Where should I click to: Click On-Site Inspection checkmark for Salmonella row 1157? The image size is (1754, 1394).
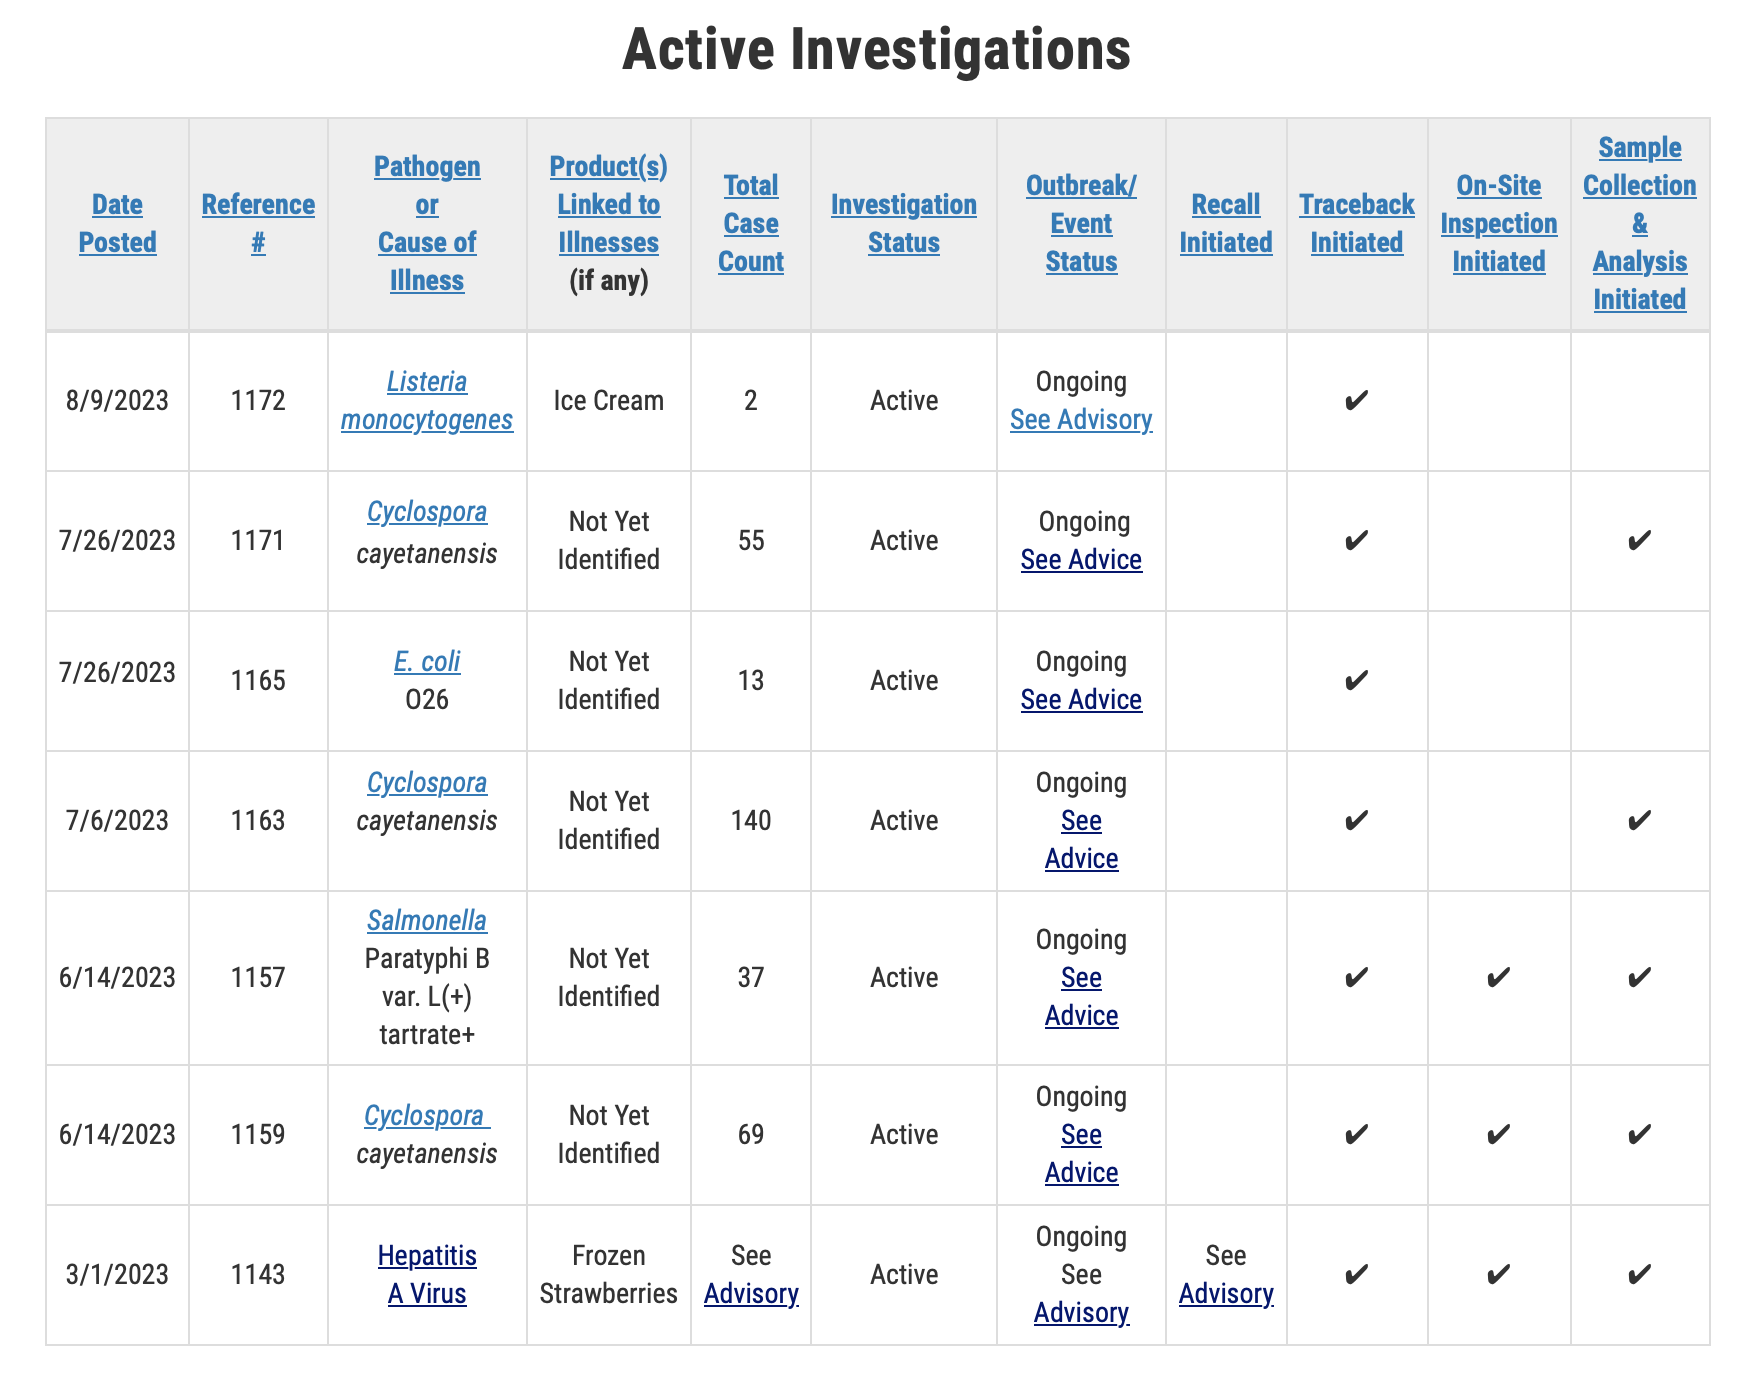(1498, 977)
